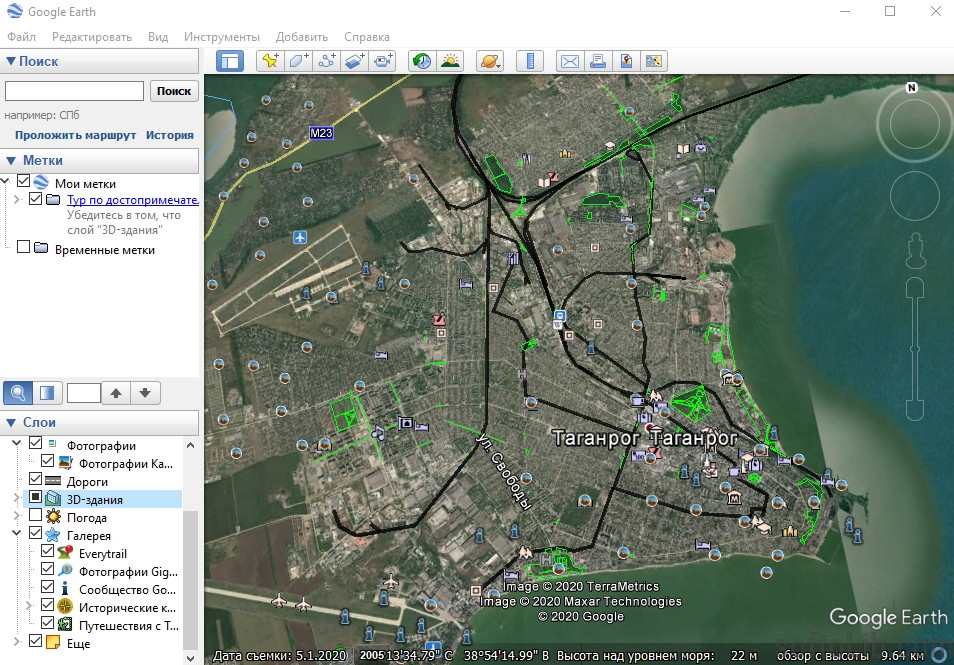Click the search magnifier icon below places
The height and width of the screenshot is (665, 954).
click(18, 393)
